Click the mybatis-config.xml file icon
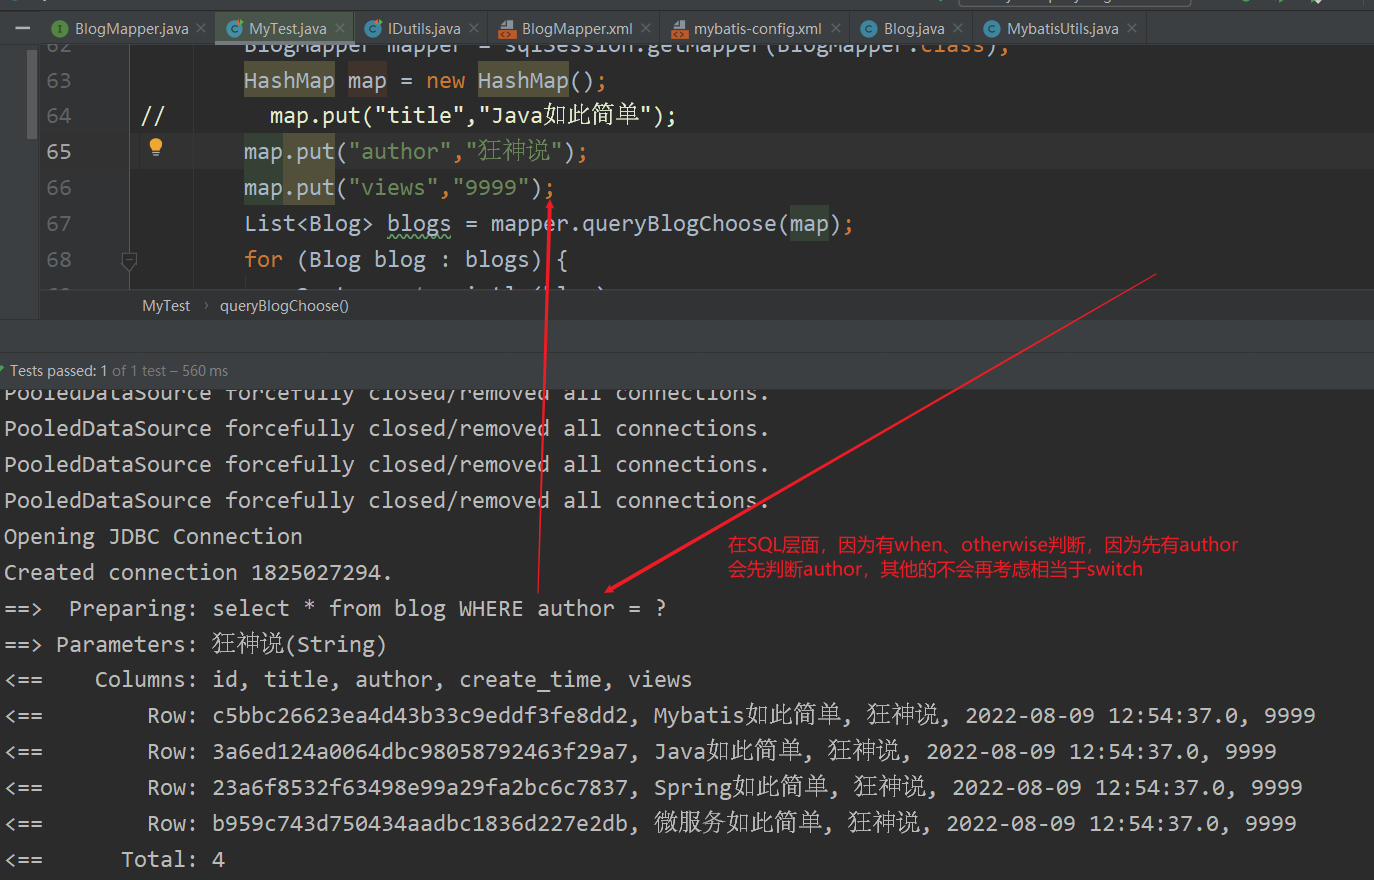 tap(680, 29)
